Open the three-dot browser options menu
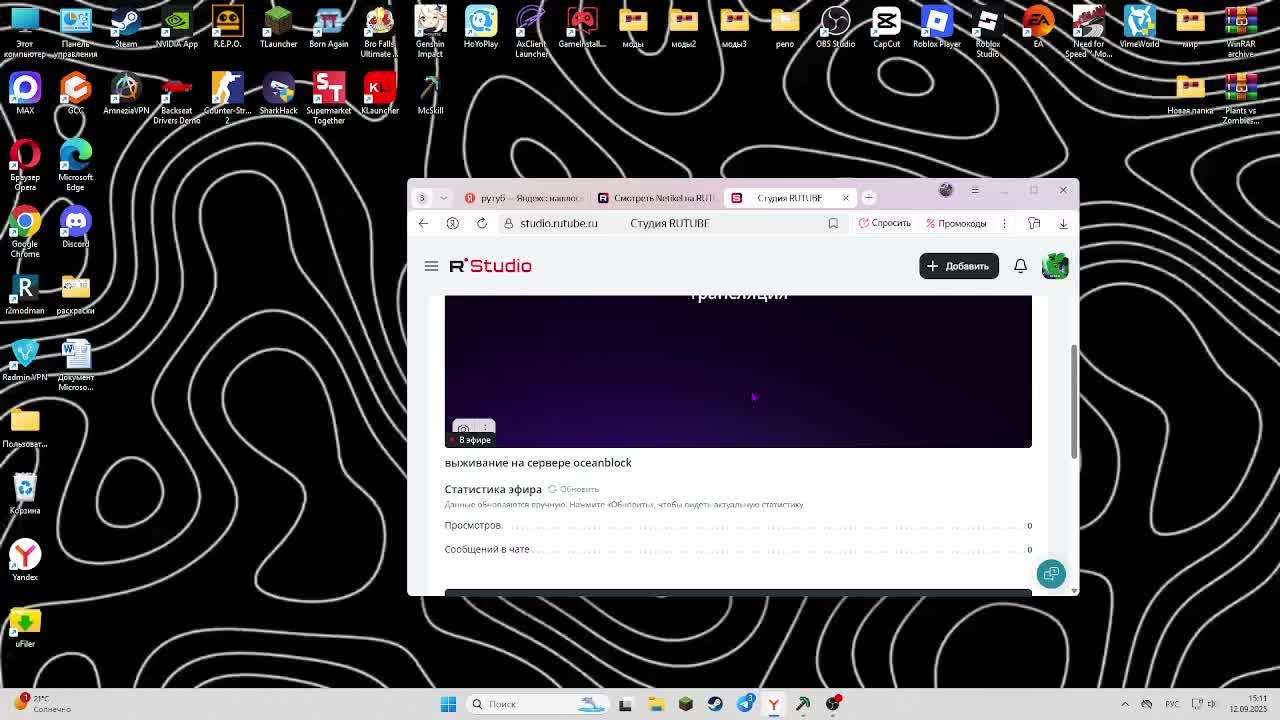The width and height of the screenshot is (1280, 720). click(x=1004, y=223)
